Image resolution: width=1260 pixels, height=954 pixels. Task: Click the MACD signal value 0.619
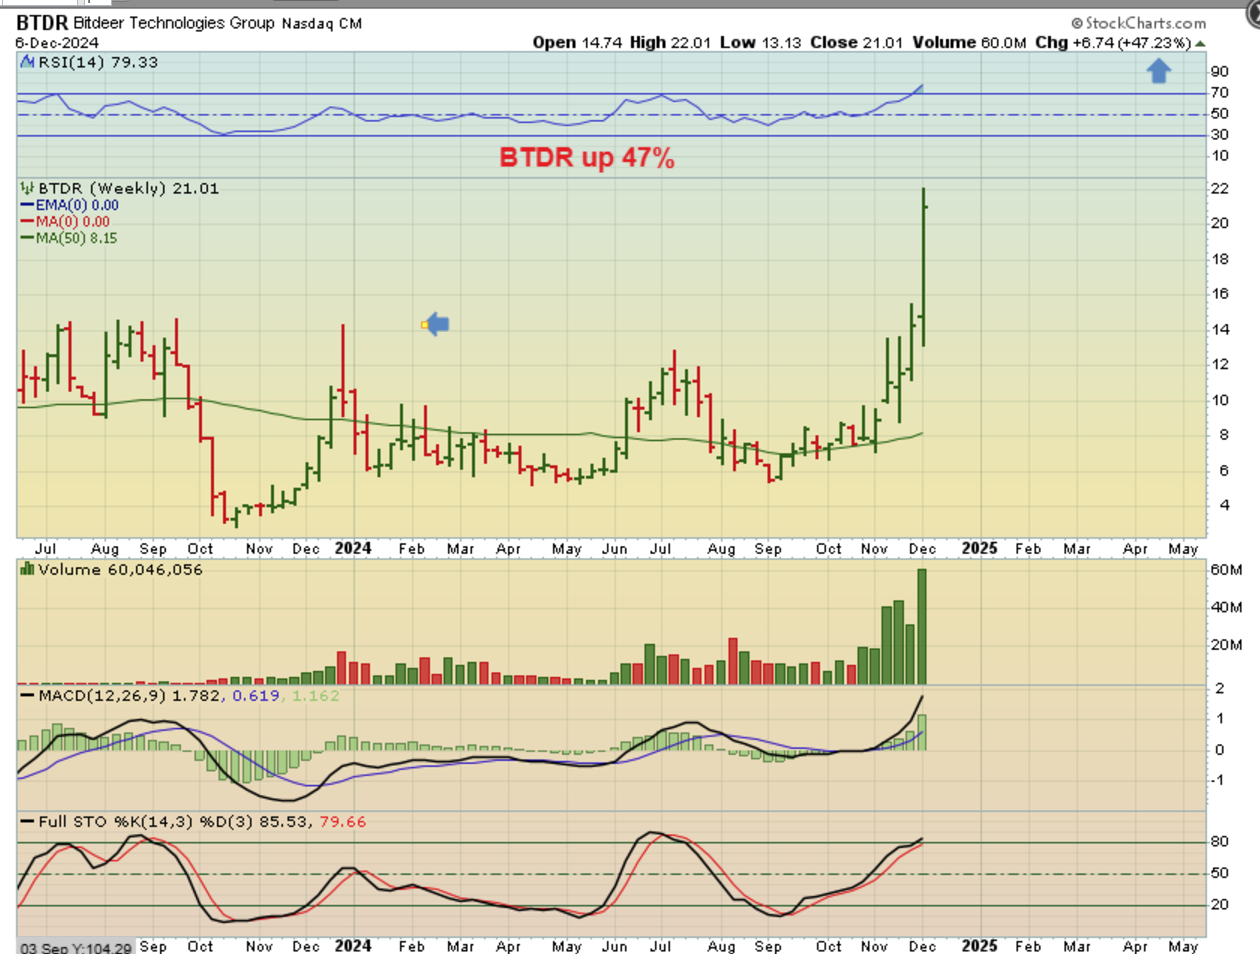coord(256,695)
